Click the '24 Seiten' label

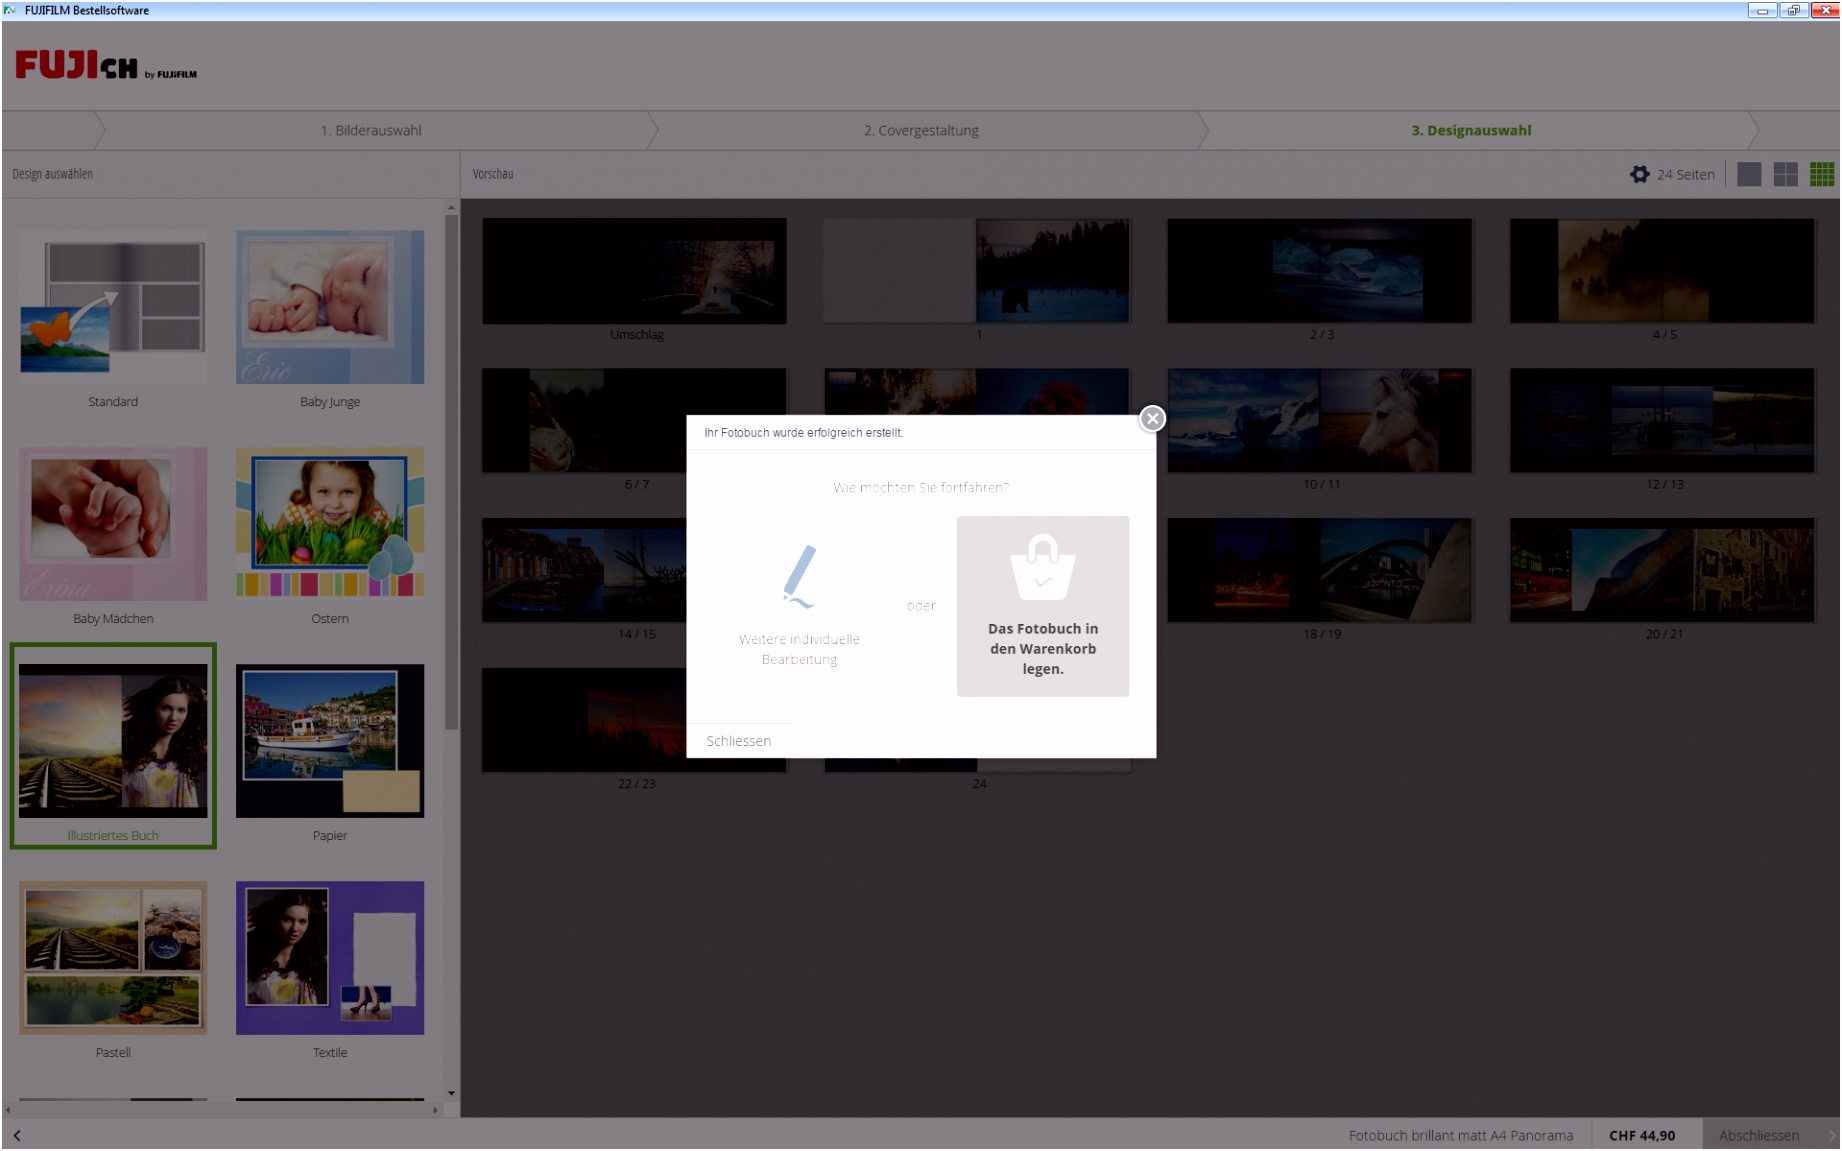click(x=1686, y=174)
